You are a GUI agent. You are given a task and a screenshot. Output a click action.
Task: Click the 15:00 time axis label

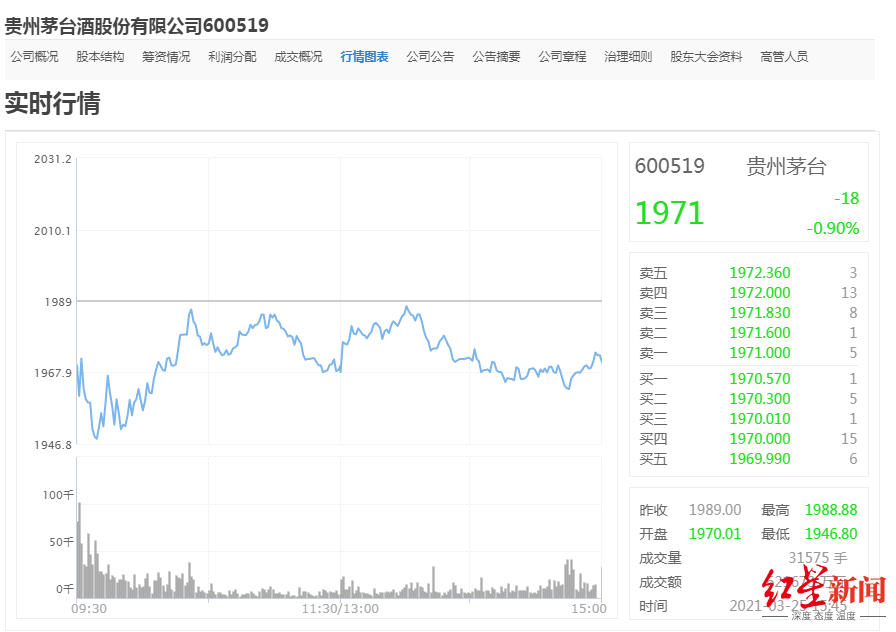point(589,609)
